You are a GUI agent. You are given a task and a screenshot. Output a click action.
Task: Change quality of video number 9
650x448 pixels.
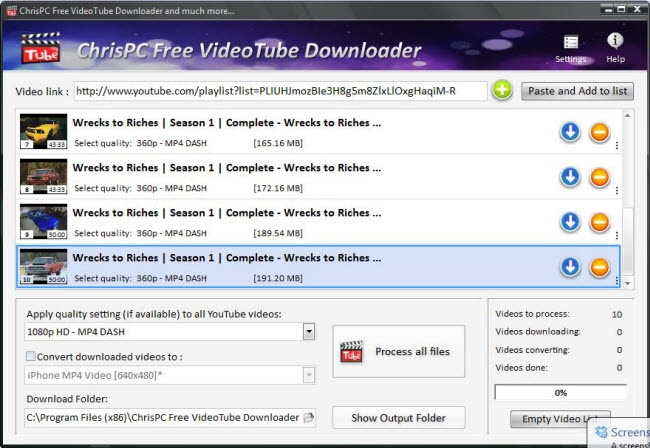click(x=172, y=233)
